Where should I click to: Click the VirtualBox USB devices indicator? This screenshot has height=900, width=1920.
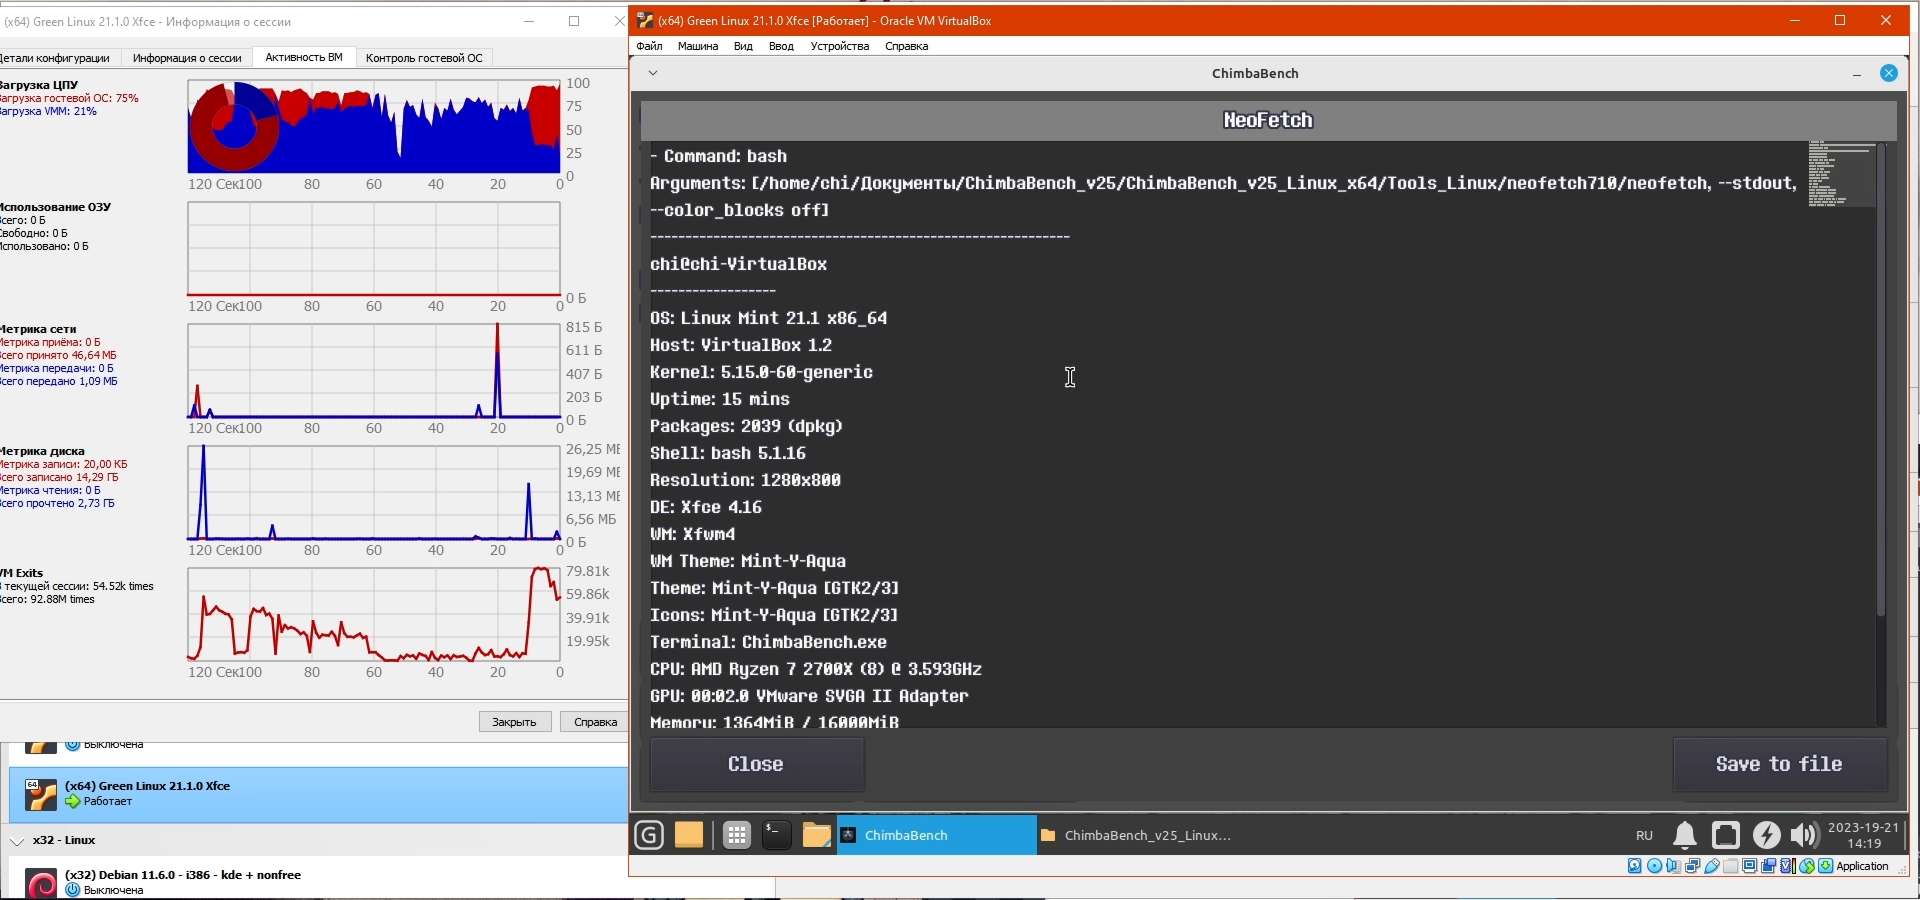(x=1712, y=866)
